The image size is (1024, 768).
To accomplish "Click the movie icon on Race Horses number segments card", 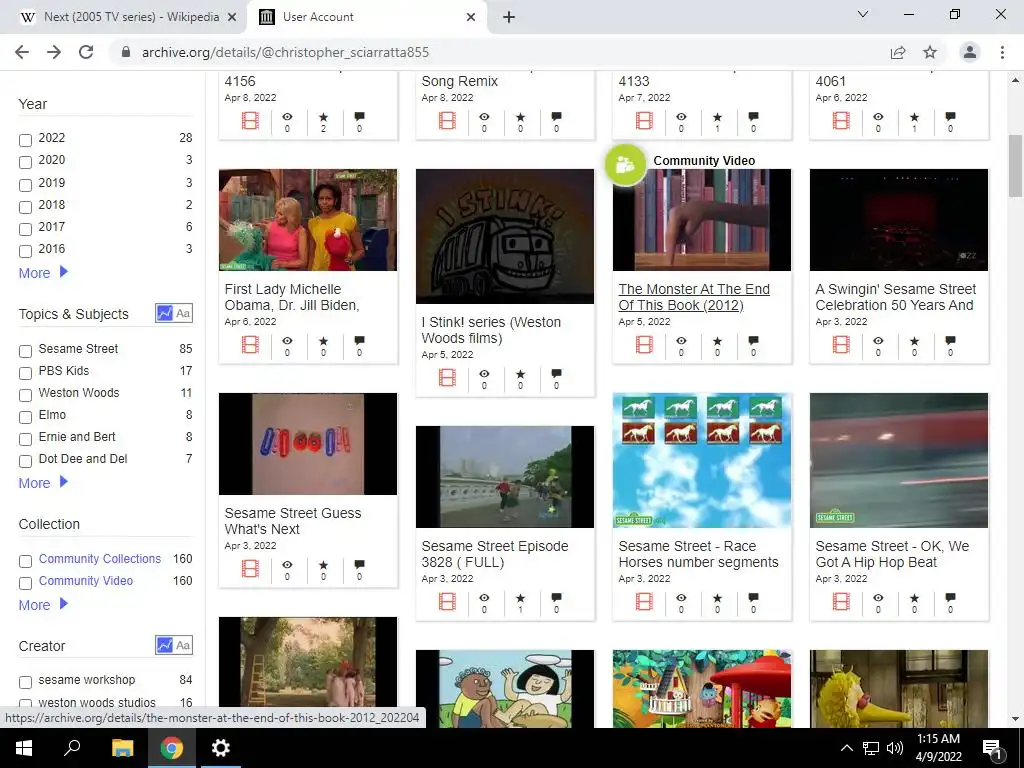I will (644, 601).
